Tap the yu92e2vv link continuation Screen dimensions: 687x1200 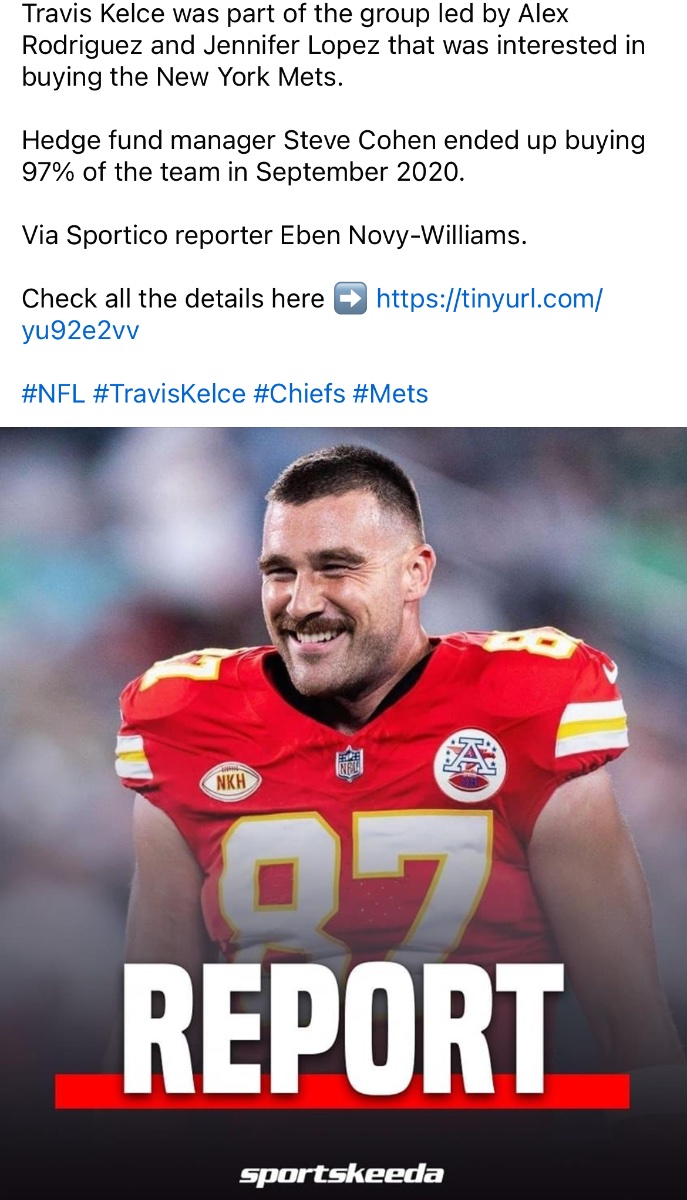[80, 330]
